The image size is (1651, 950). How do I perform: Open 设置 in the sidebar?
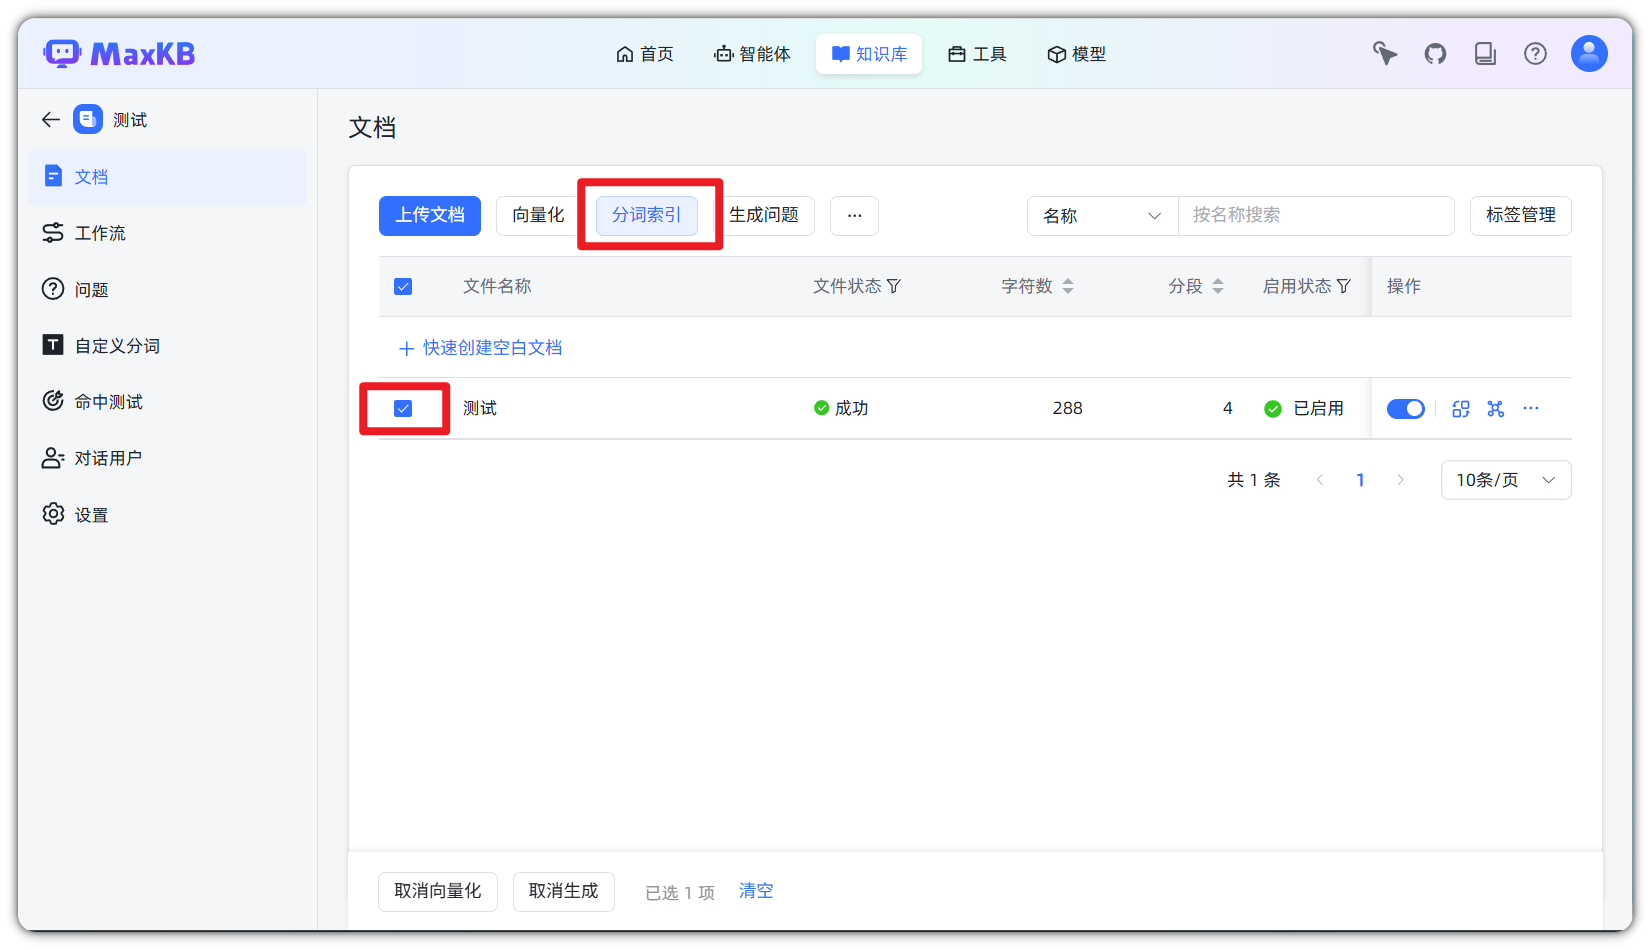[x=168, y=514]
